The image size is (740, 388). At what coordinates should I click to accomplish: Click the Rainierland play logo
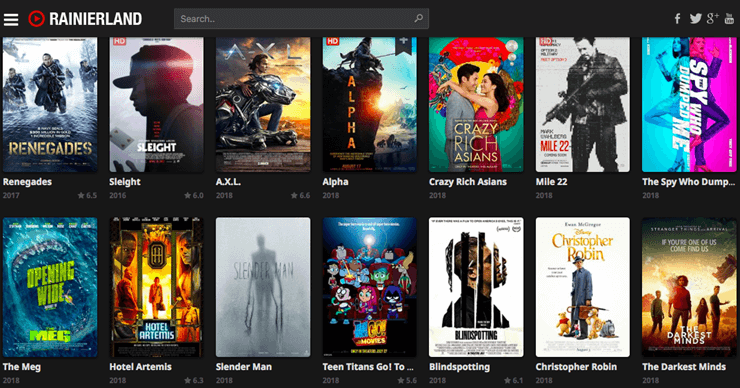pos(36,19)
